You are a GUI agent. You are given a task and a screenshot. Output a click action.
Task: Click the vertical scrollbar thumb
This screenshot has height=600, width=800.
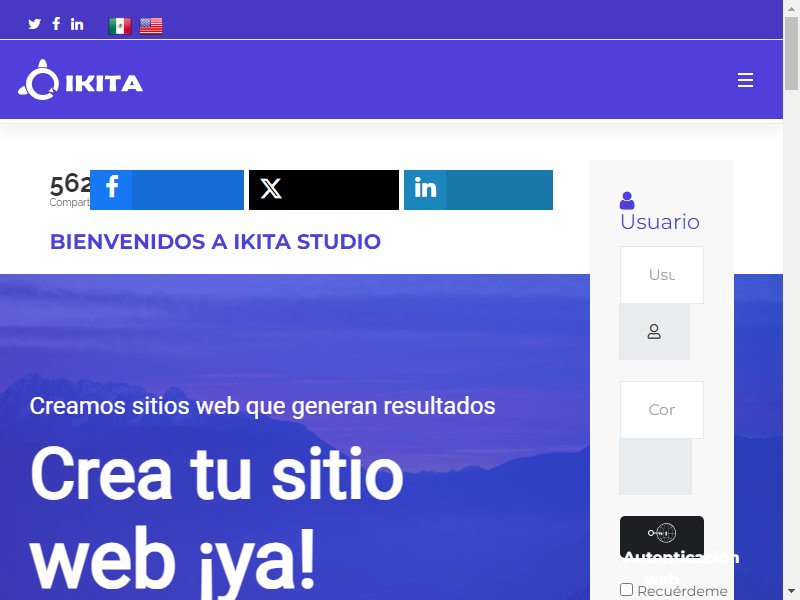tap(791, 54)
